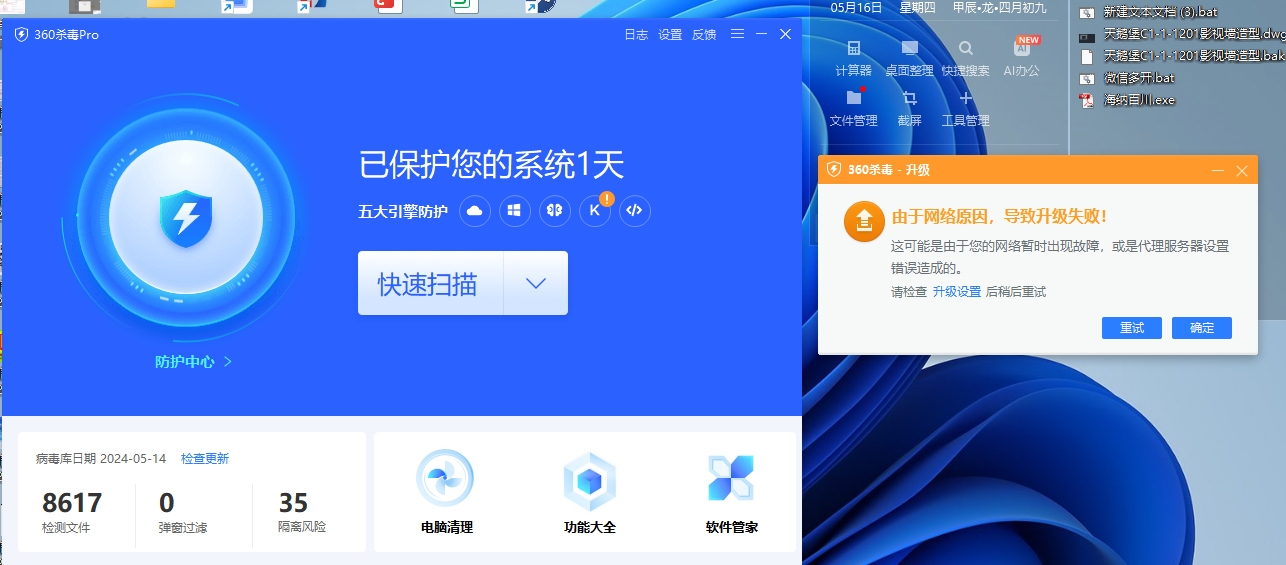Select the Windows system repair engine icon
This screenshot has width=1286, height=565.
[x=515, y=211]
